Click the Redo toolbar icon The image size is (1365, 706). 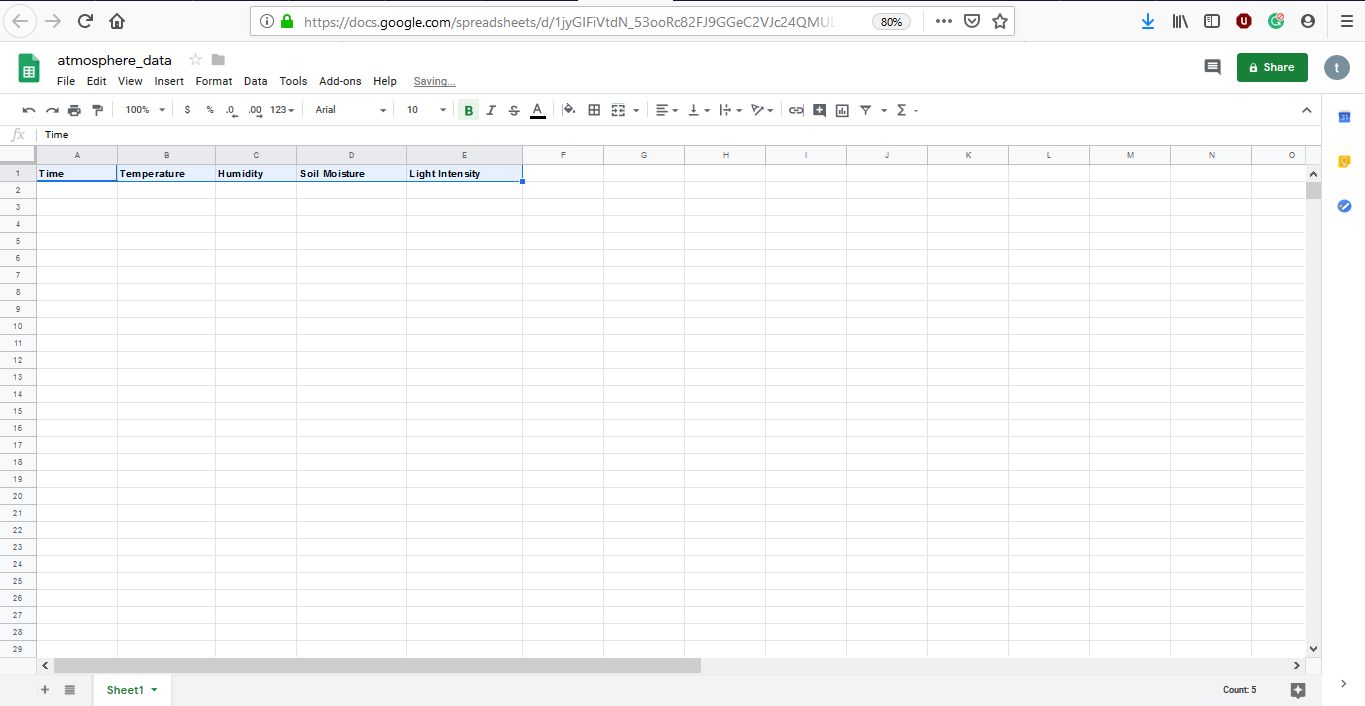pyautogui.click(x=52, y=110)
